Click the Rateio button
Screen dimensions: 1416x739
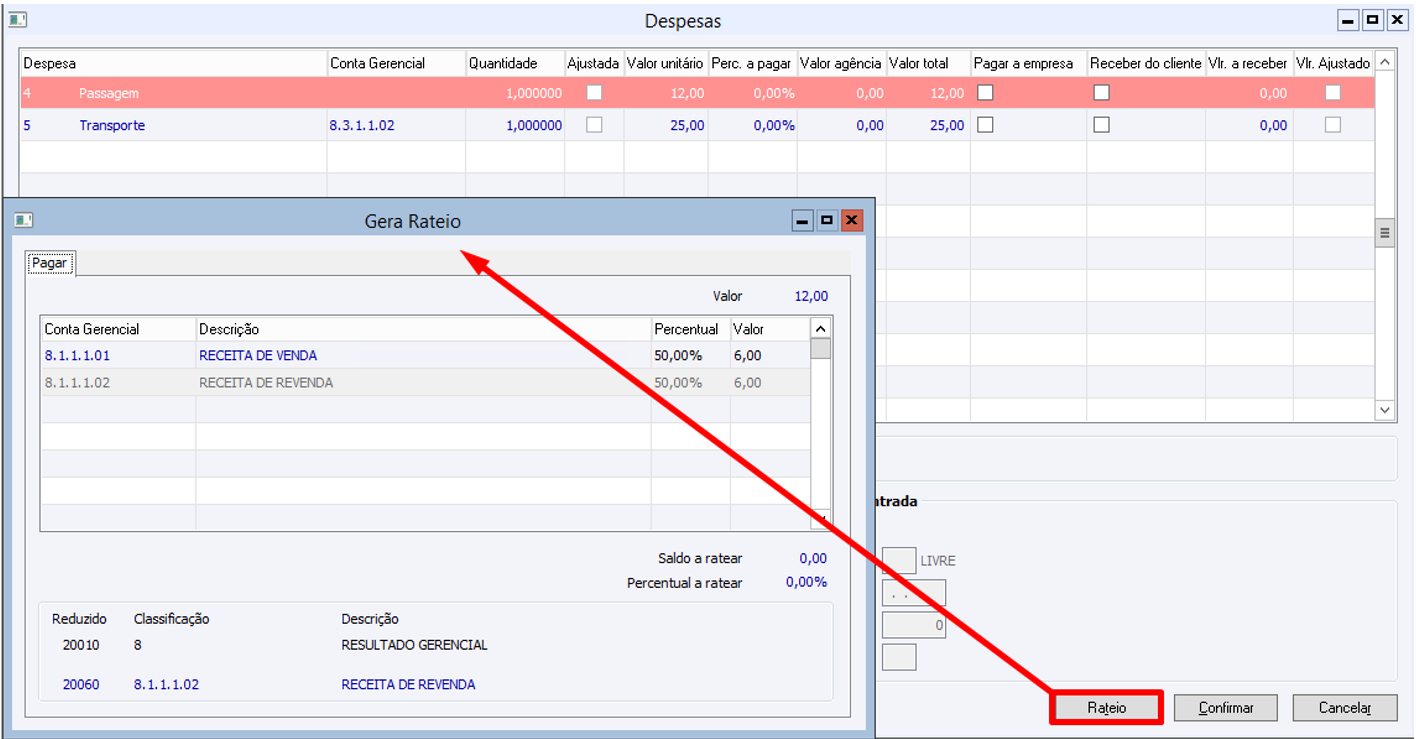point(1106,707)
